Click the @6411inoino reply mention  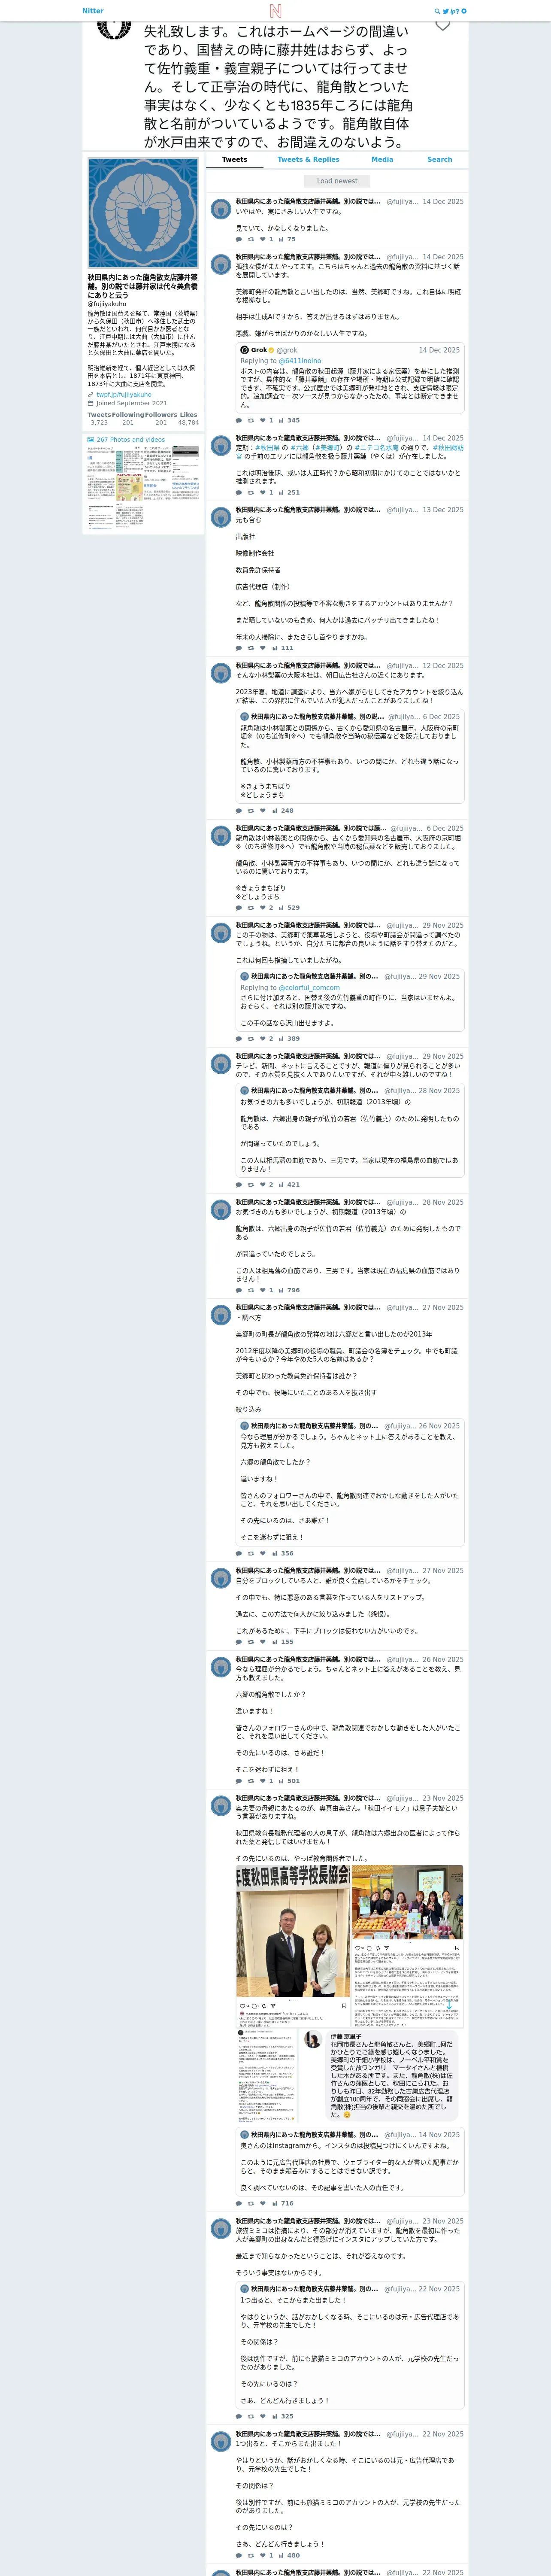coord(300,361)
